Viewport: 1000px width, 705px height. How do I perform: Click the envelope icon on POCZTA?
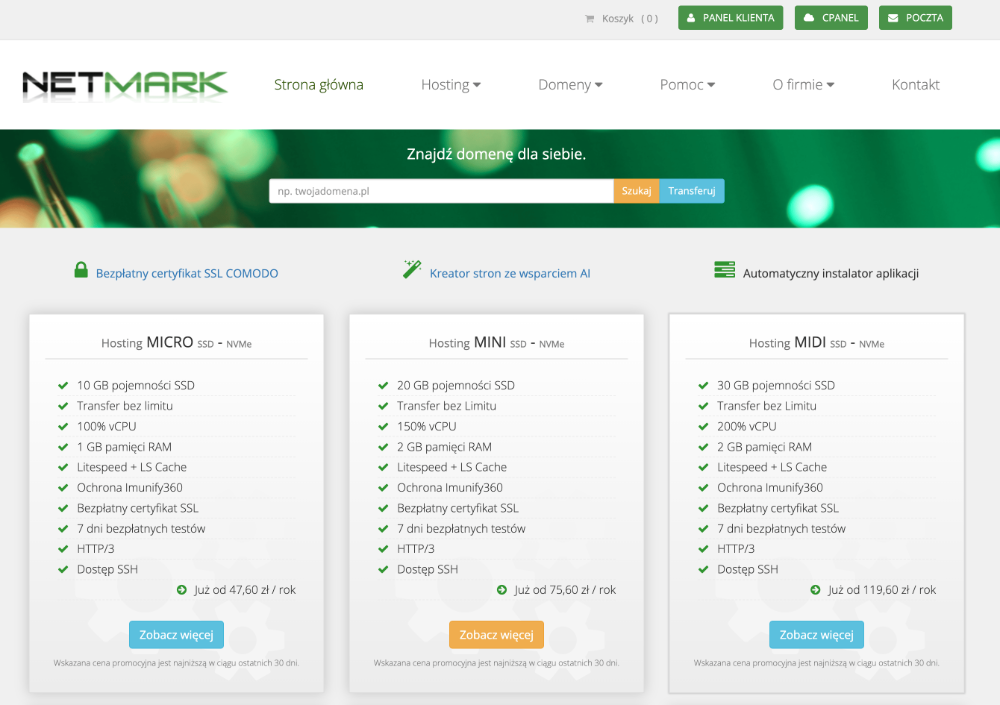coord(891,17)
